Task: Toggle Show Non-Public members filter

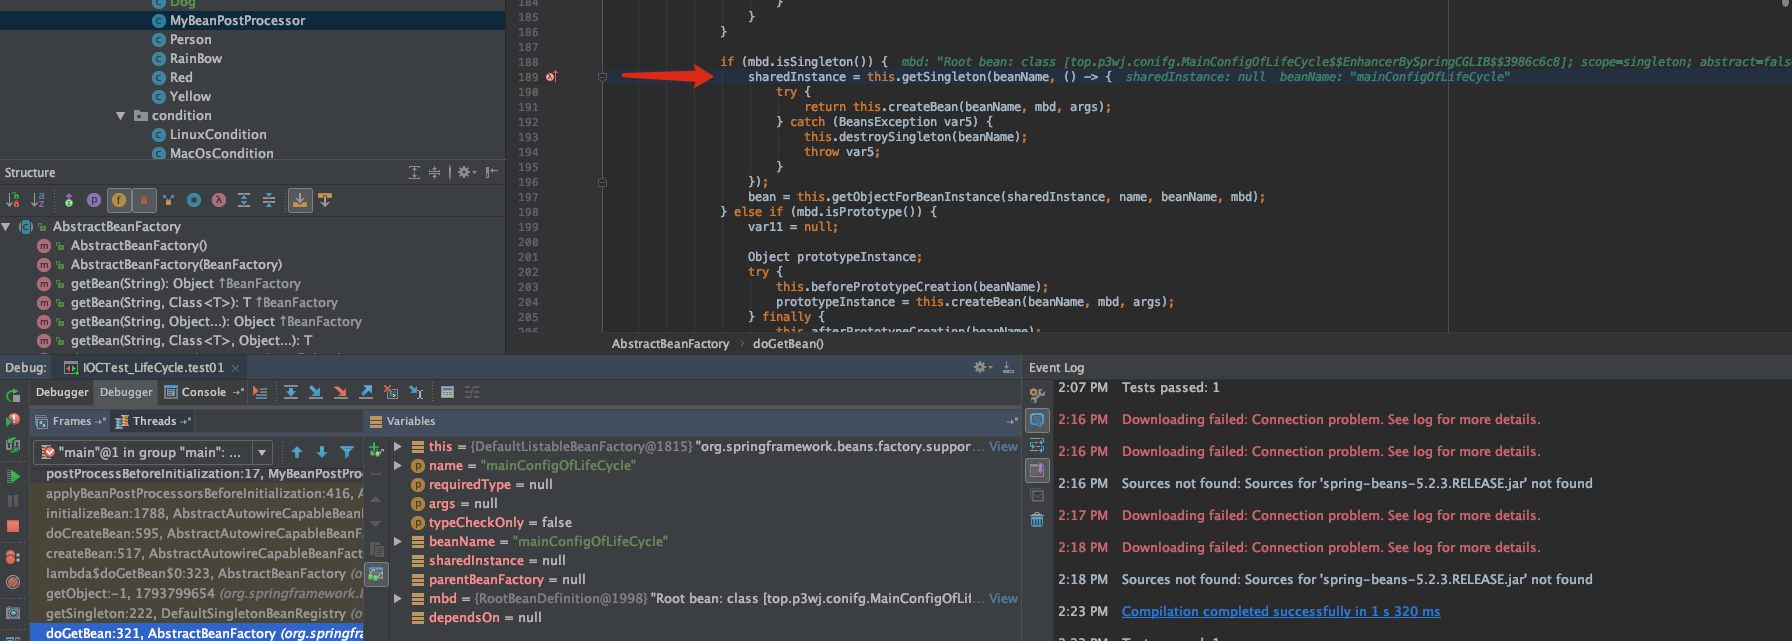Action: click(x=144, y=200)
